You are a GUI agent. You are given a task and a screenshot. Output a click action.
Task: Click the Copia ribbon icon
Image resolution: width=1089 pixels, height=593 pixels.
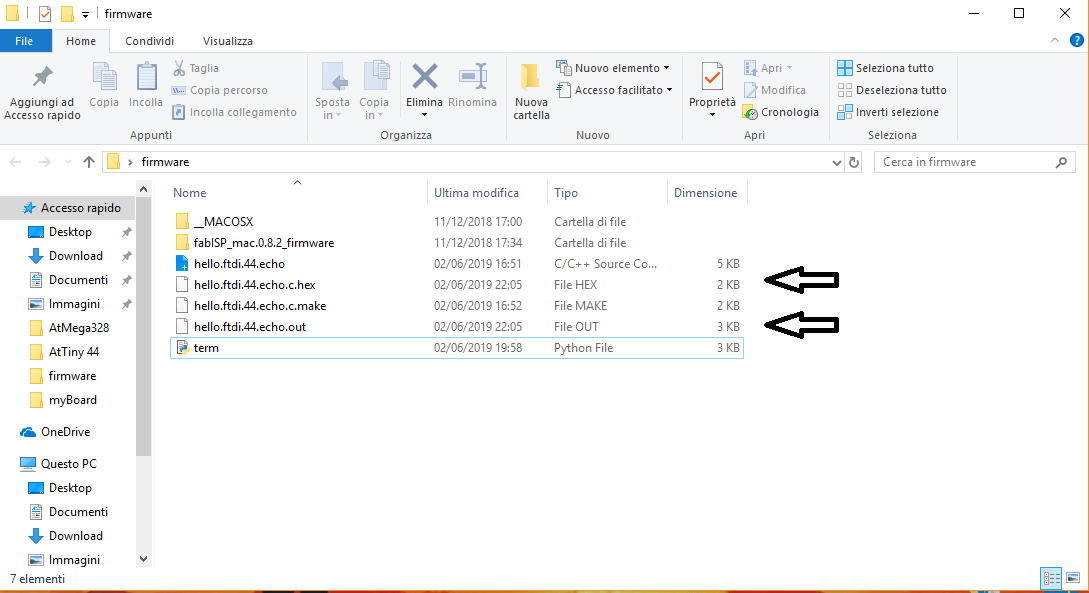pyautogui.click(x=104, y=76)
